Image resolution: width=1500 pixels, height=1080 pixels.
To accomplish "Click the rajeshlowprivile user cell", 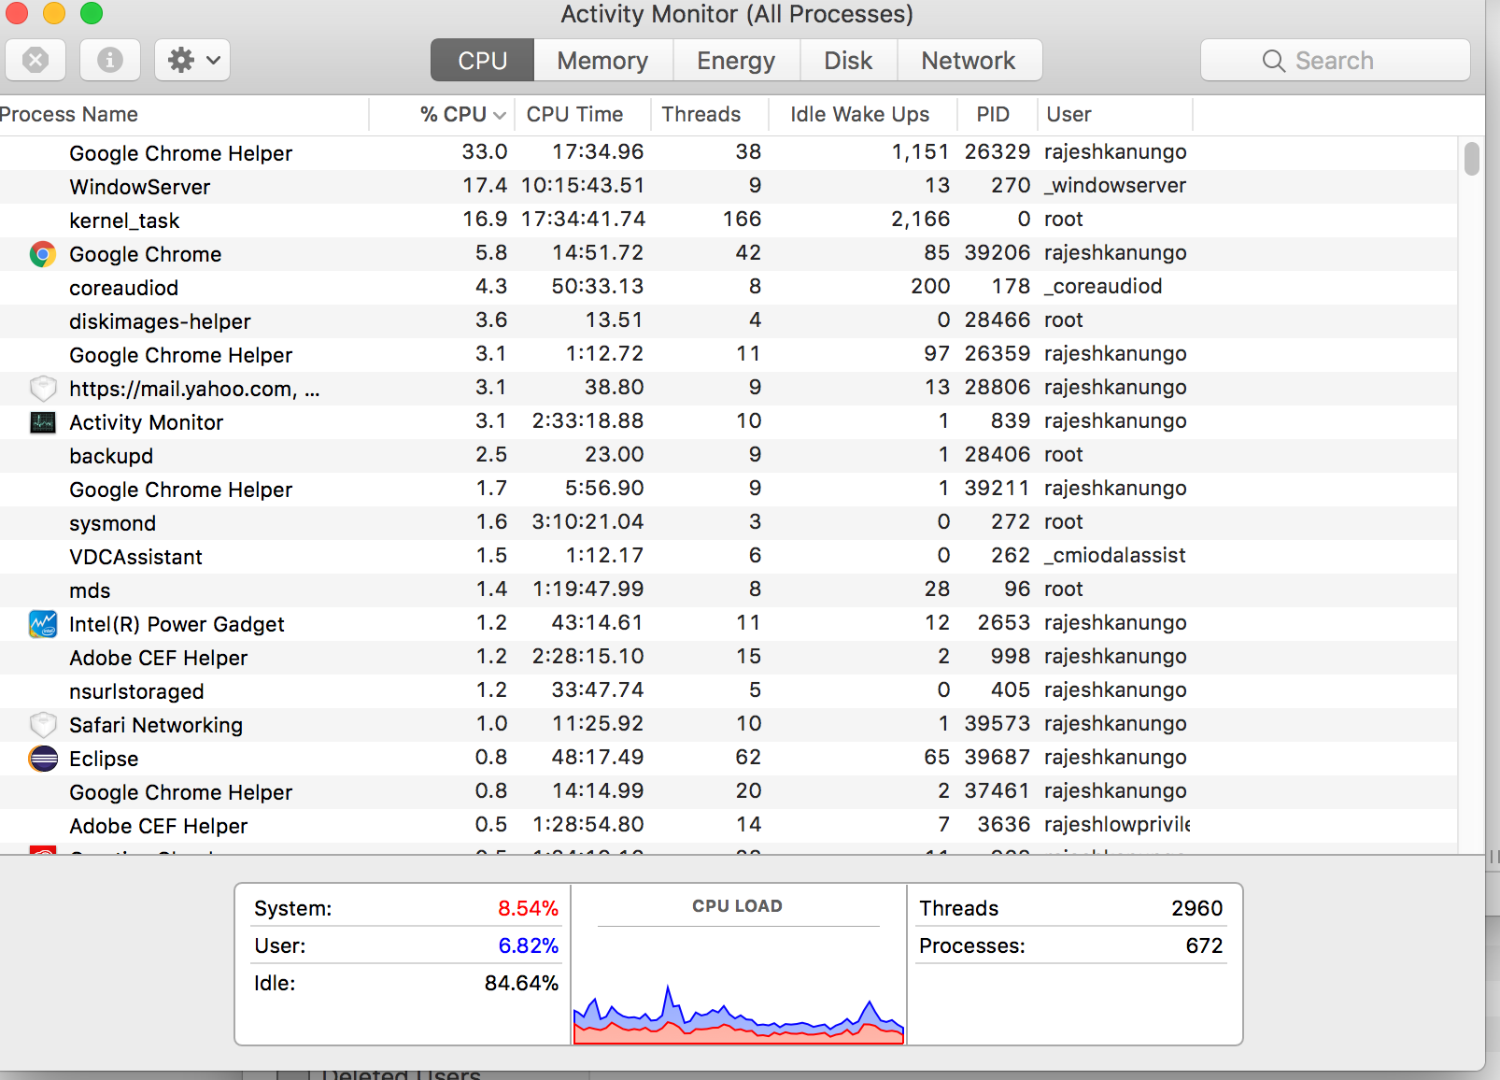I will pyautogui.click(x=1117, y=825).
